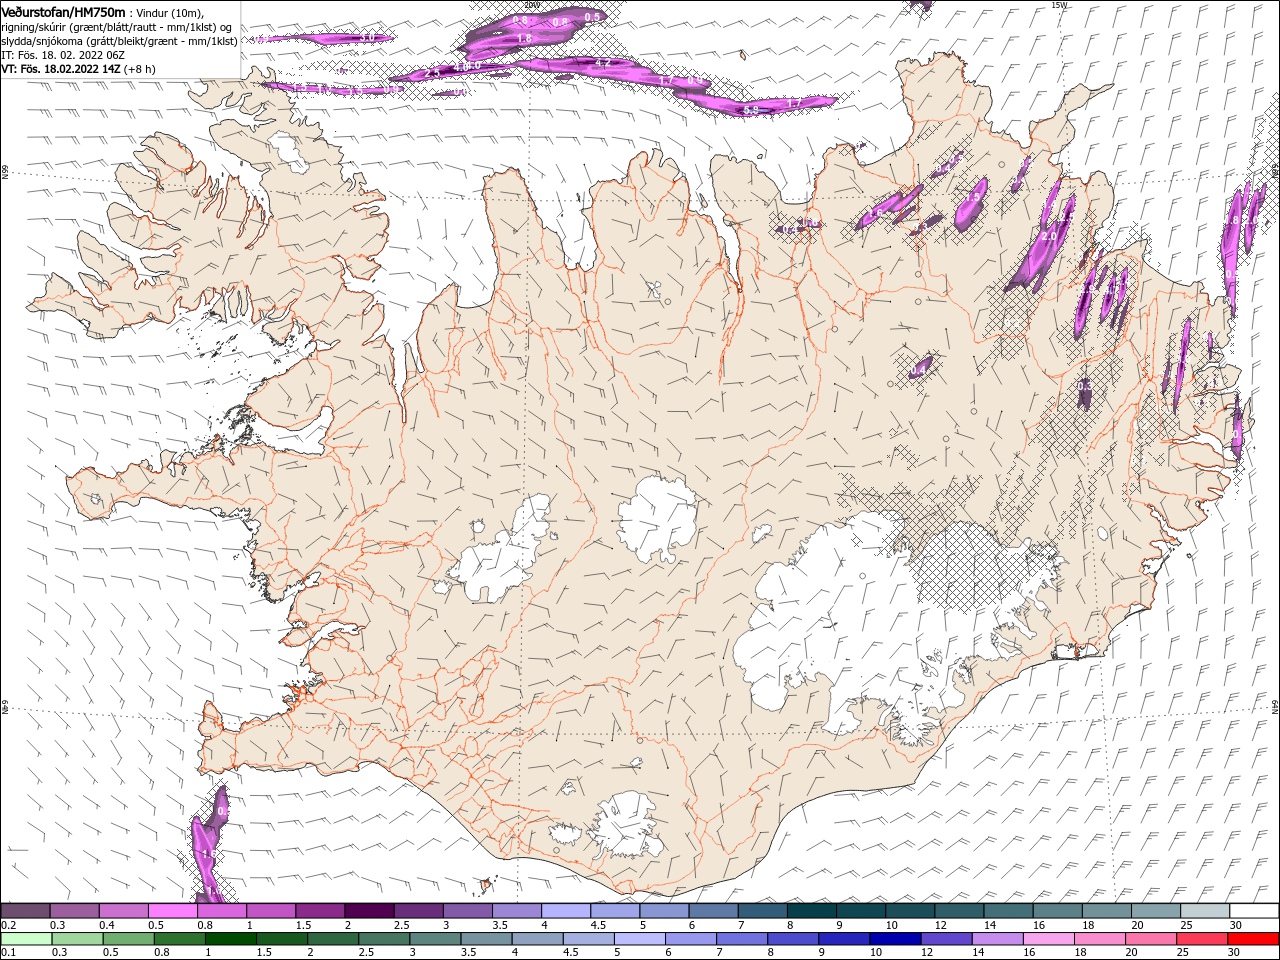
Task: Click the 'Vindur (10m)' legend description text
Action: coord(170,12)
